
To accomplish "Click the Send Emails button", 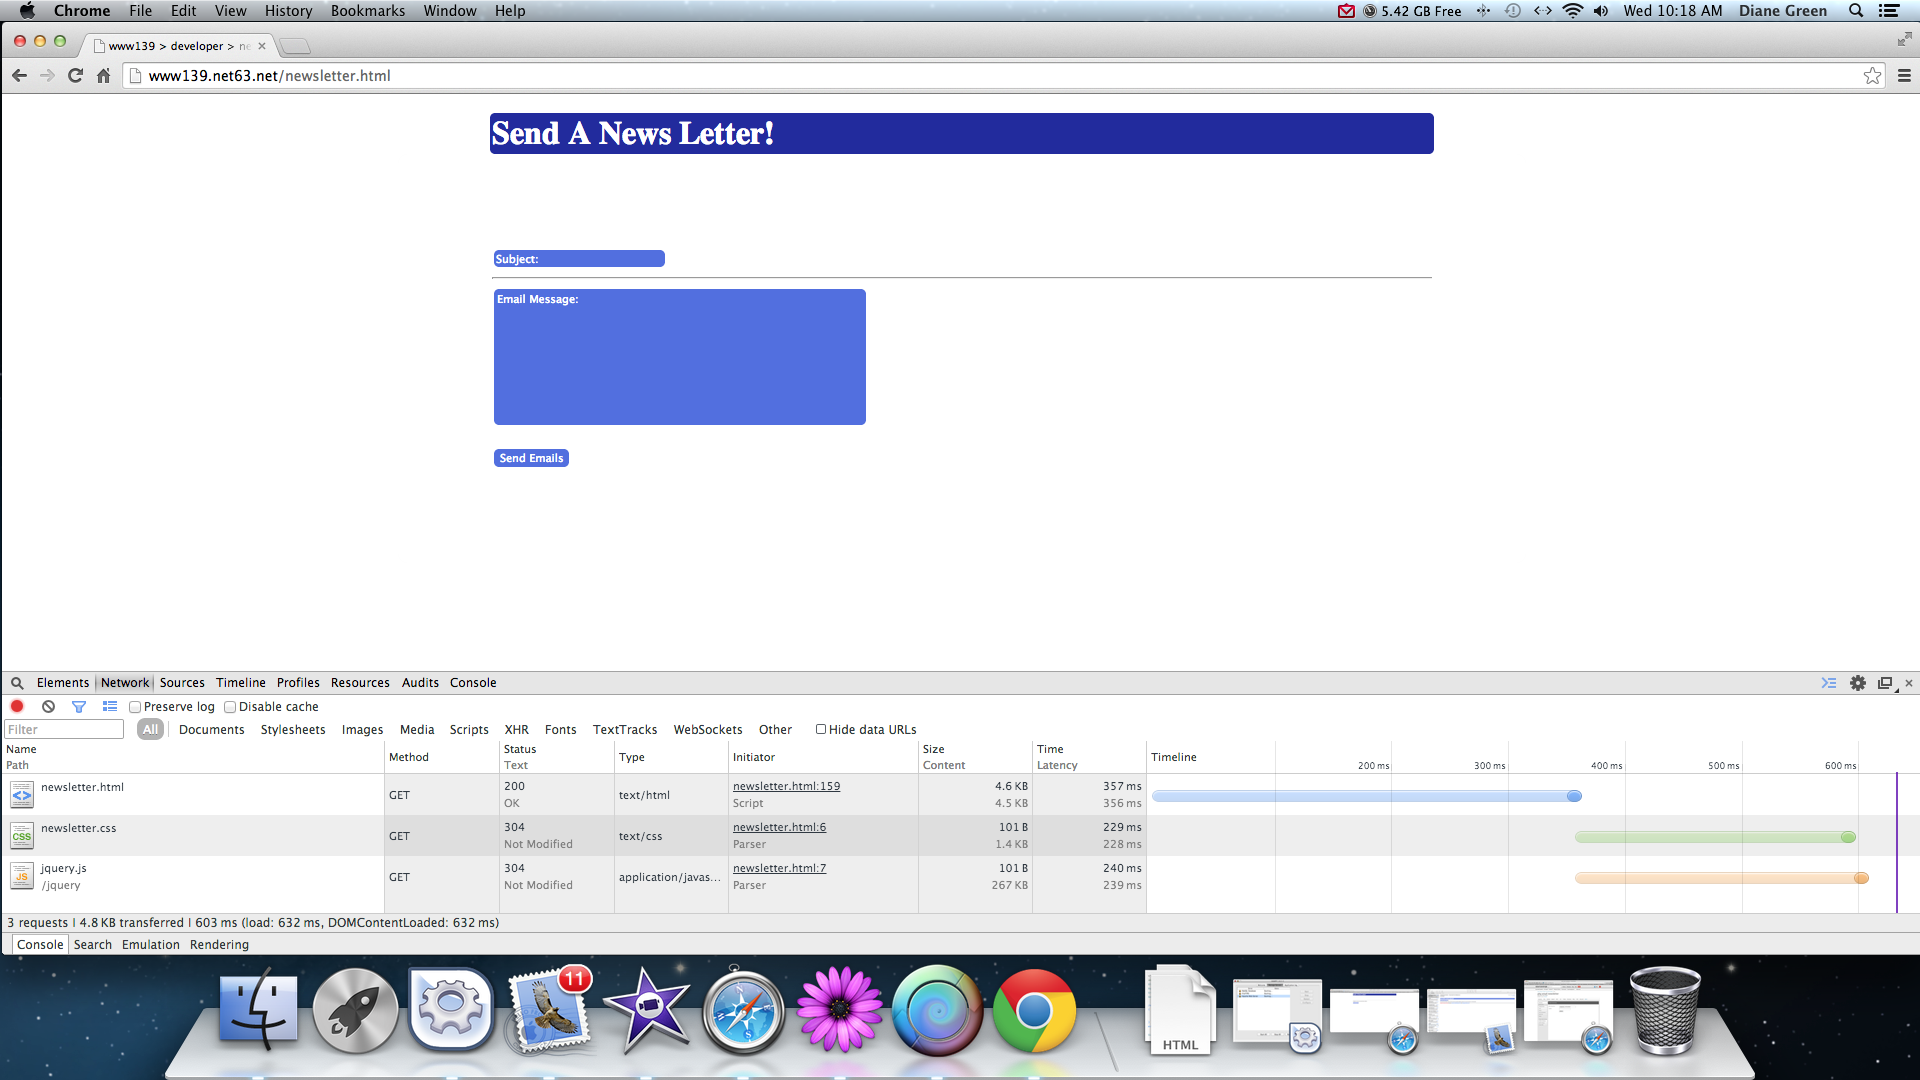I will tap(531, 458).
